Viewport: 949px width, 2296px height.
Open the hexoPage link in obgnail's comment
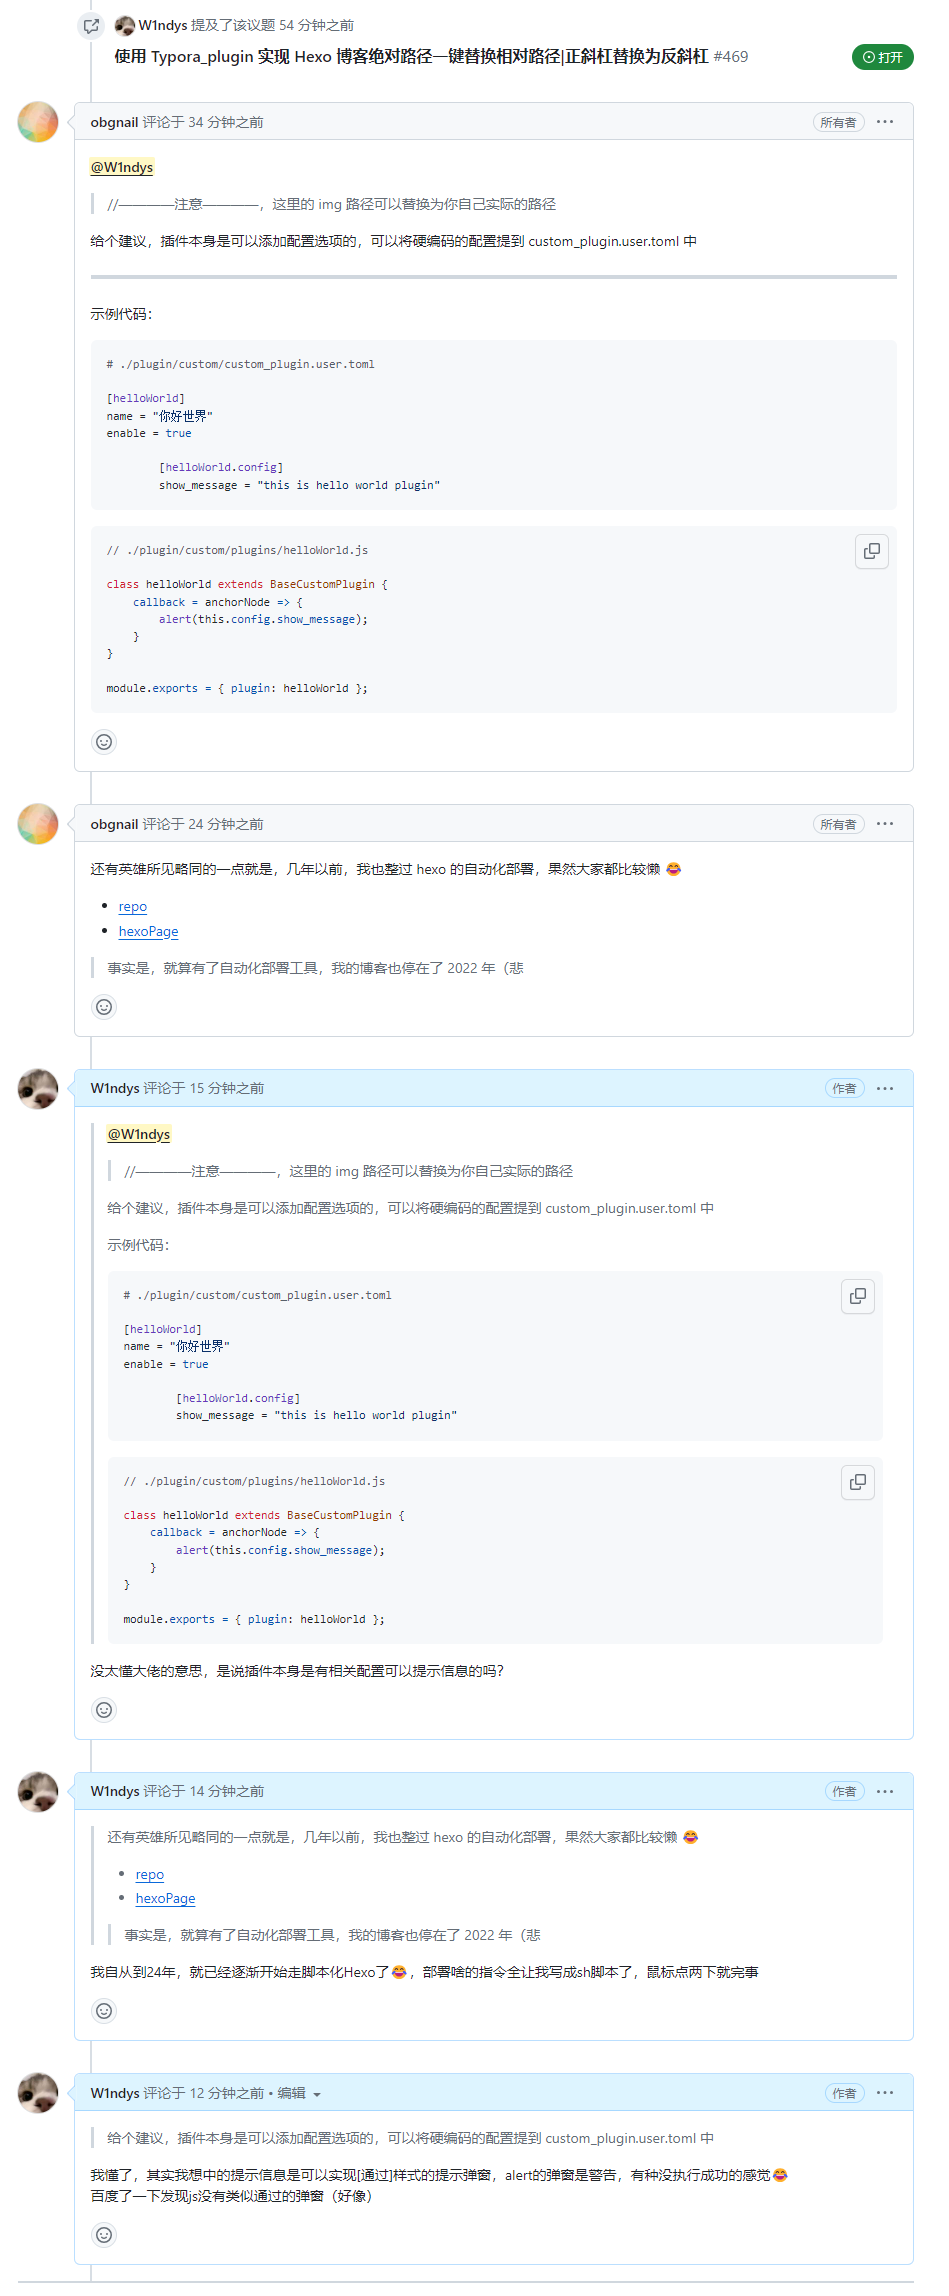click(x=148, y=932)
